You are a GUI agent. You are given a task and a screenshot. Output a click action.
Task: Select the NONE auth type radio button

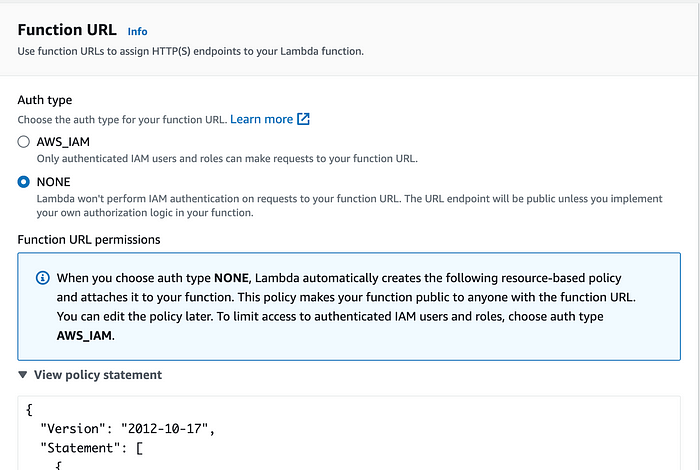click(x=24, y=182)
